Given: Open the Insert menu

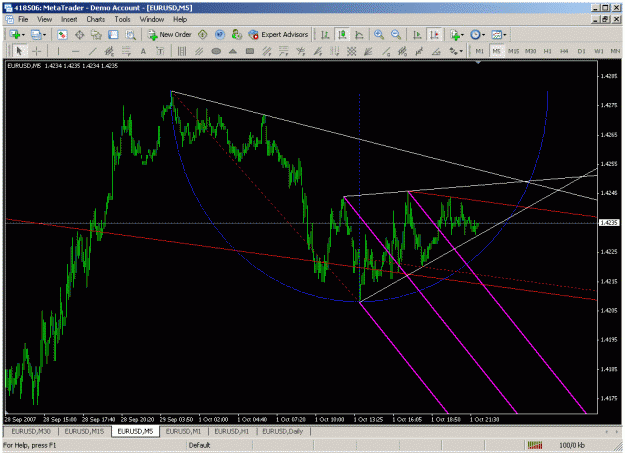Looking at the screenshot, I should point(69,19).
